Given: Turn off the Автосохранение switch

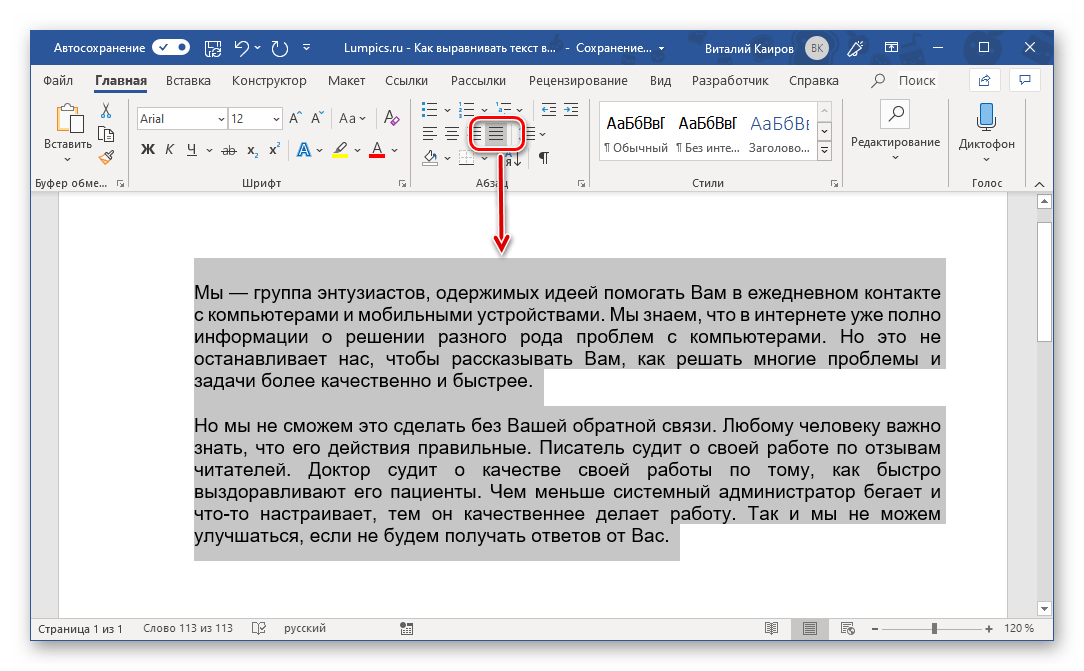Looking at the screenshot, I should pos(171,47).
